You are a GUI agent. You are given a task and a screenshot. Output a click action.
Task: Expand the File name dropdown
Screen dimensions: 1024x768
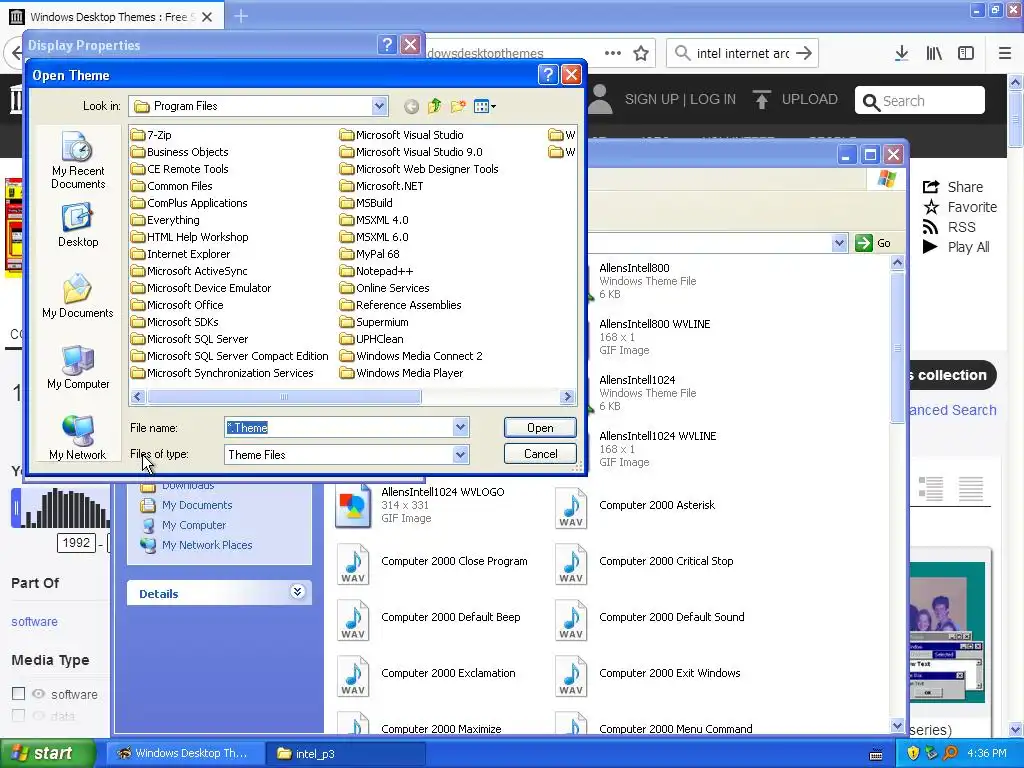click(460, 428)
